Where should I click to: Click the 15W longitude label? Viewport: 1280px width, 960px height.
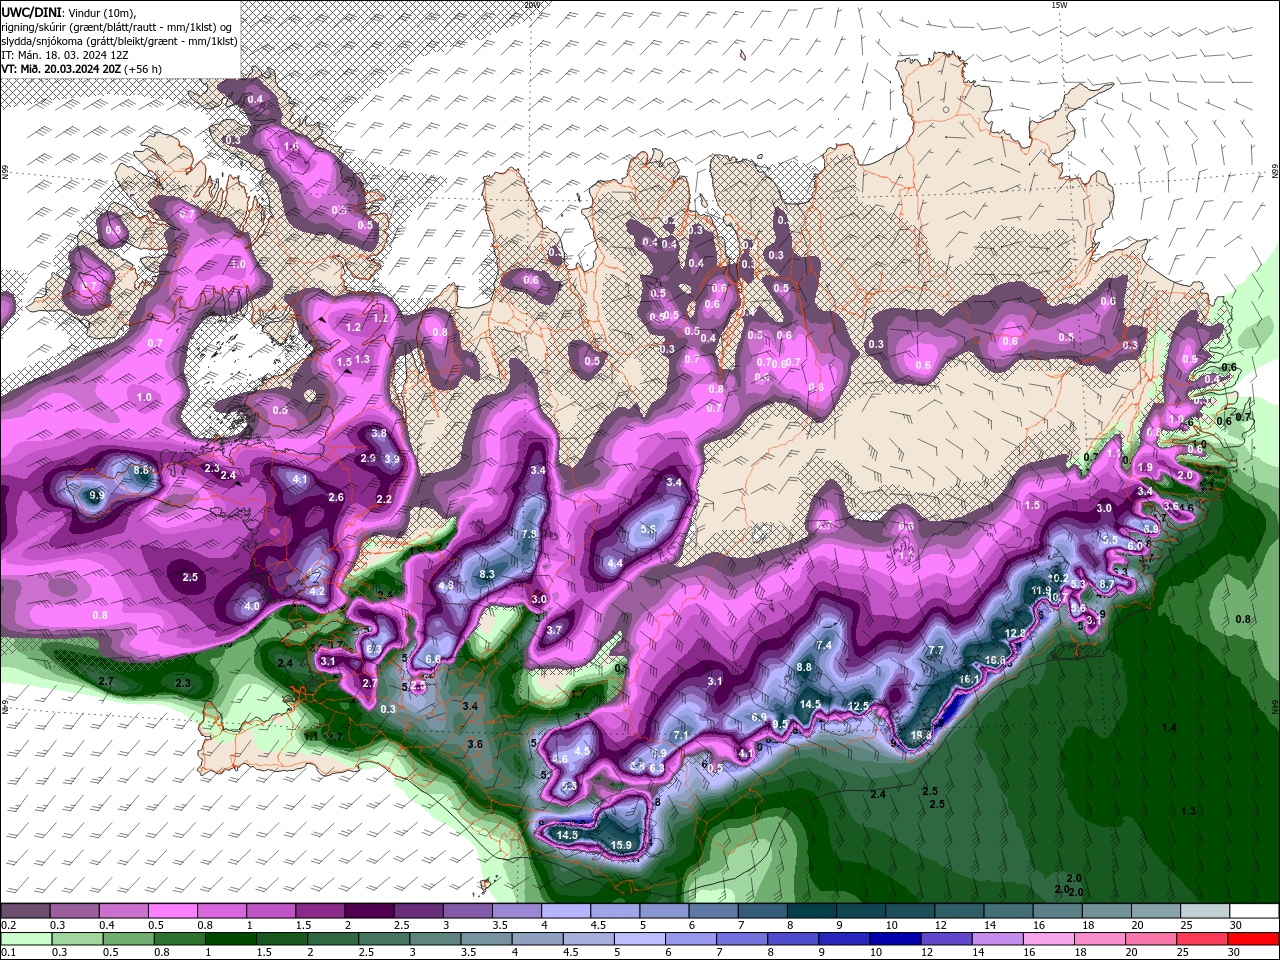click(1059, 5)
